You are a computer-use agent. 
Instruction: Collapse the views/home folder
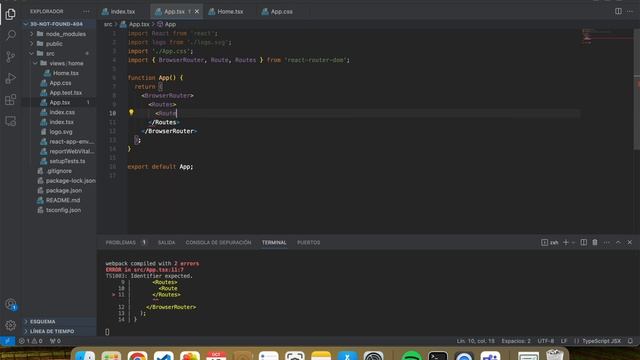coord(36,63)
